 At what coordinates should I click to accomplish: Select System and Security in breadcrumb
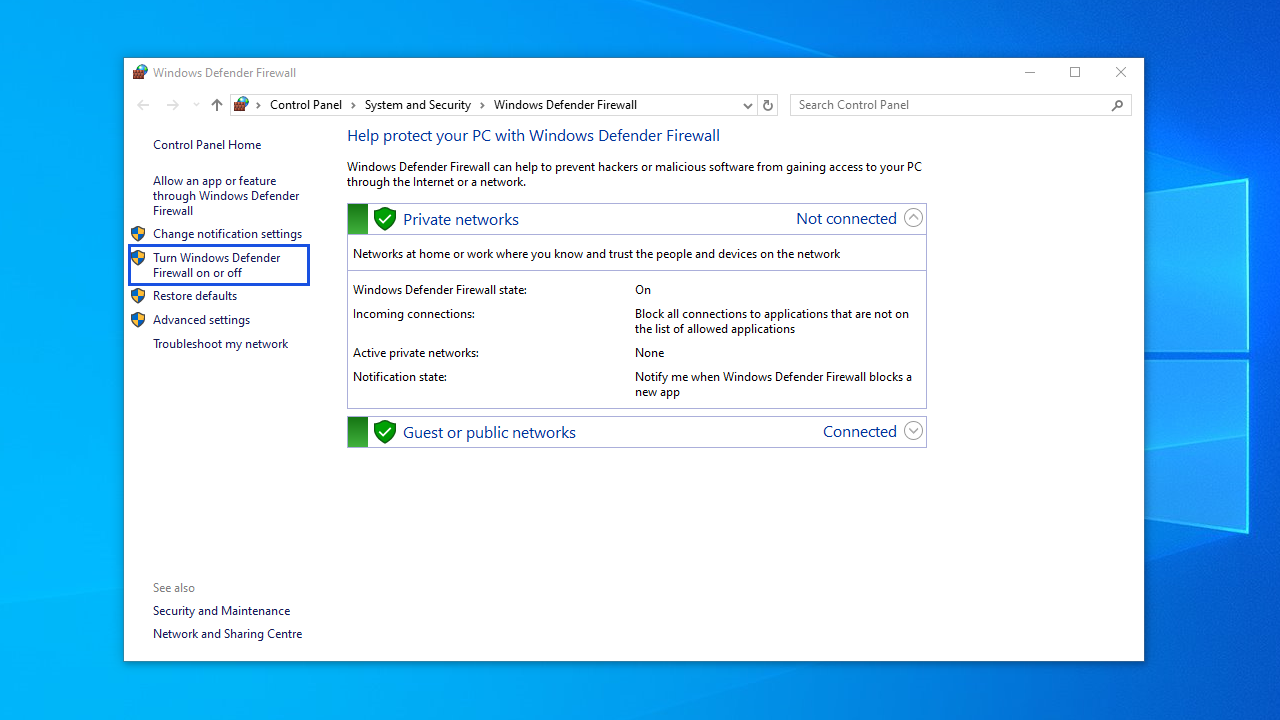(417, 105)
